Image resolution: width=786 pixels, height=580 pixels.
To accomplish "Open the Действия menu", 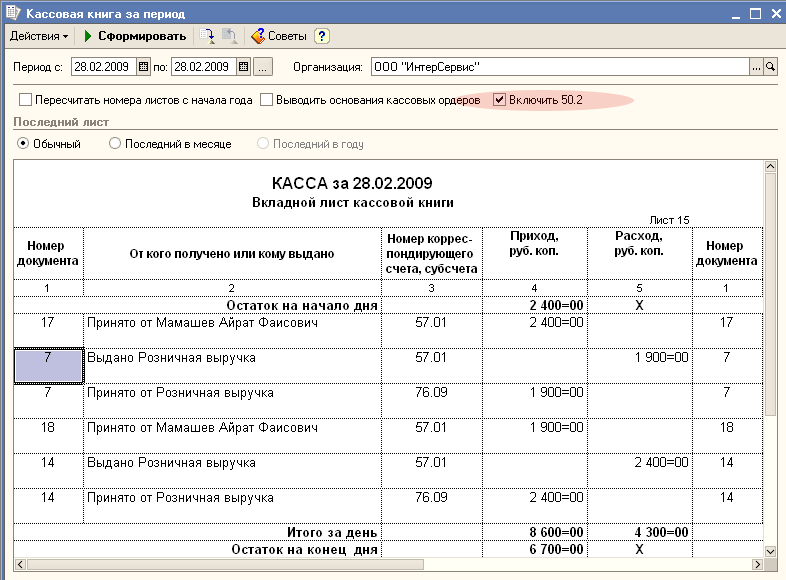I will click(39, 36).
